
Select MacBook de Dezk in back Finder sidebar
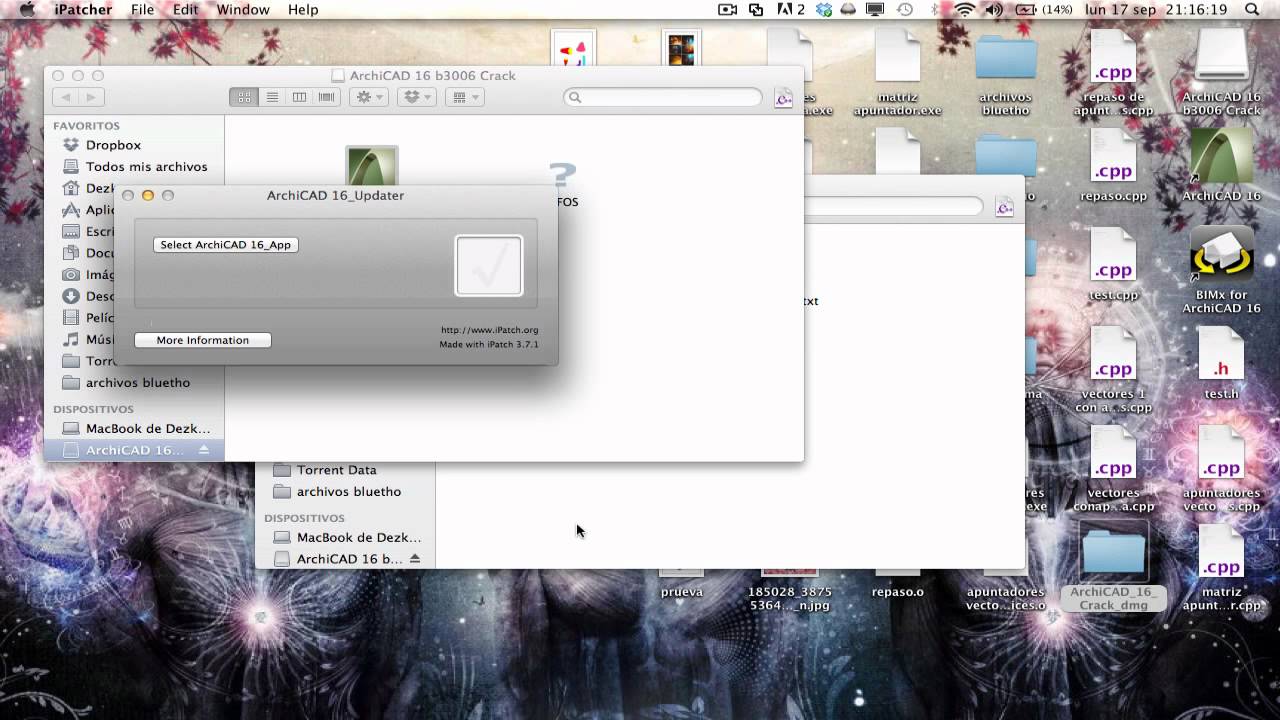click(359, 537)
